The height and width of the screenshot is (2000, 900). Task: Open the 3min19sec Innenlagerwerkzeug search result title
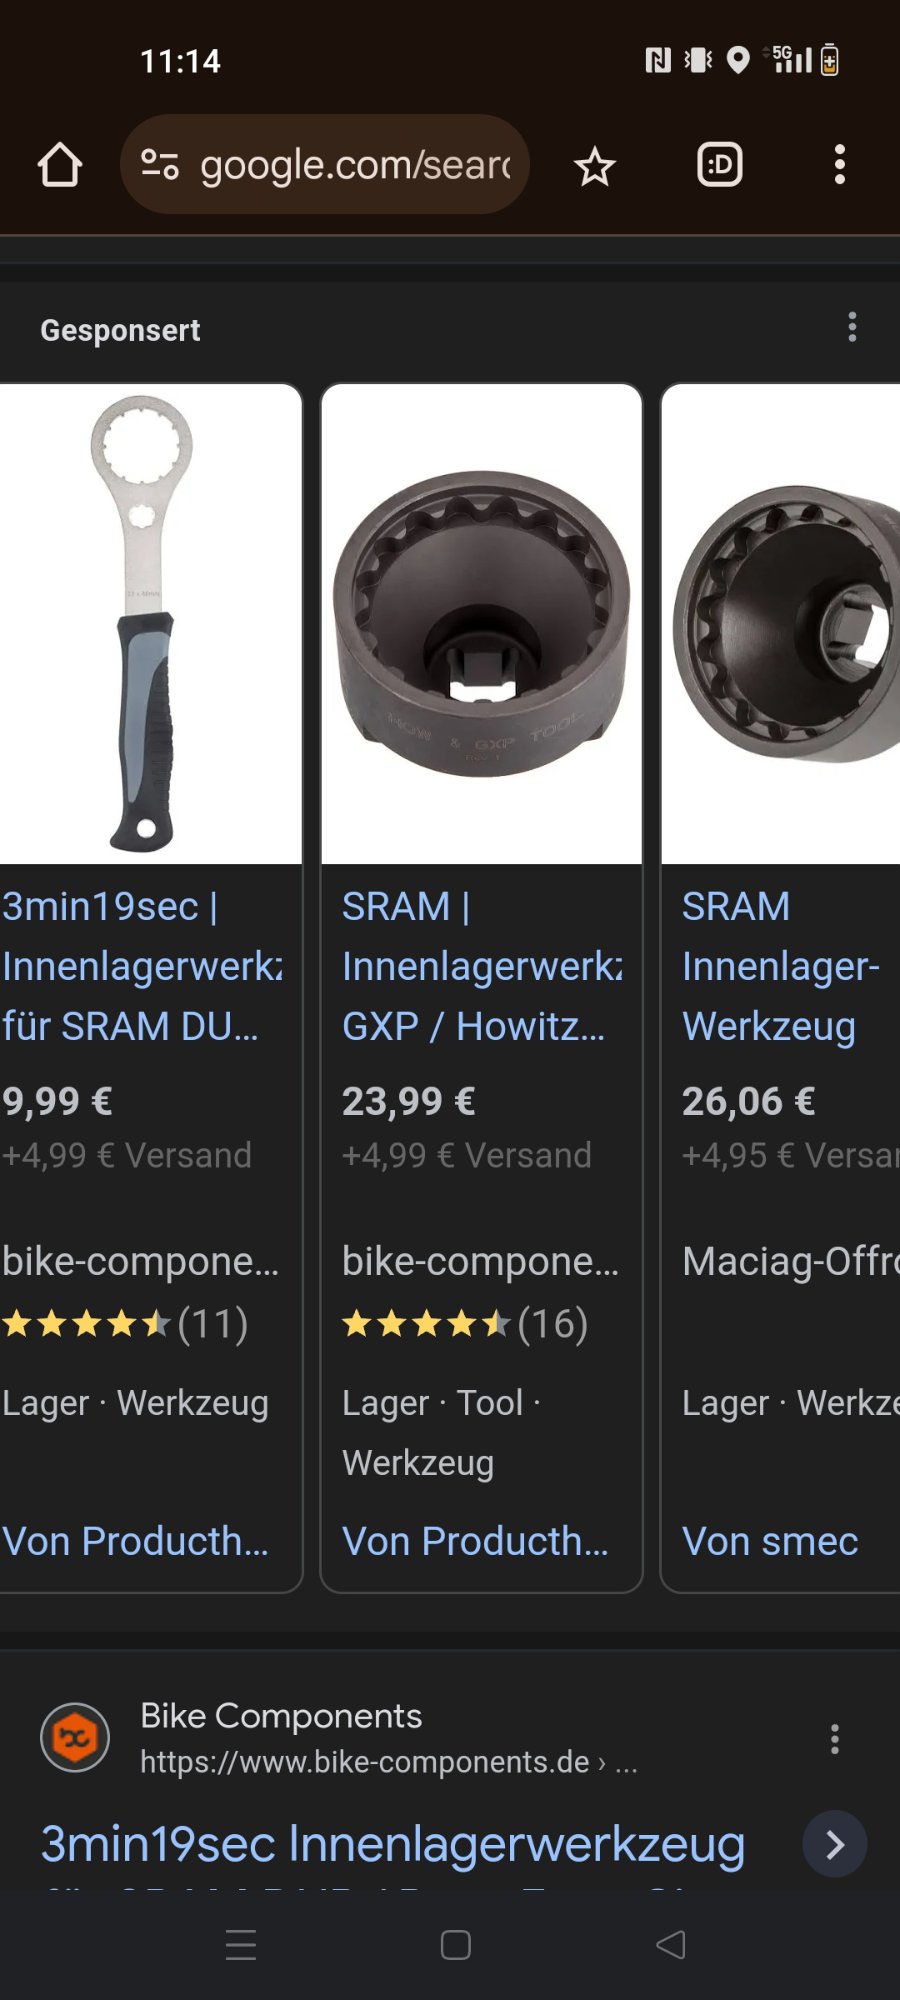click(393, 1844)
